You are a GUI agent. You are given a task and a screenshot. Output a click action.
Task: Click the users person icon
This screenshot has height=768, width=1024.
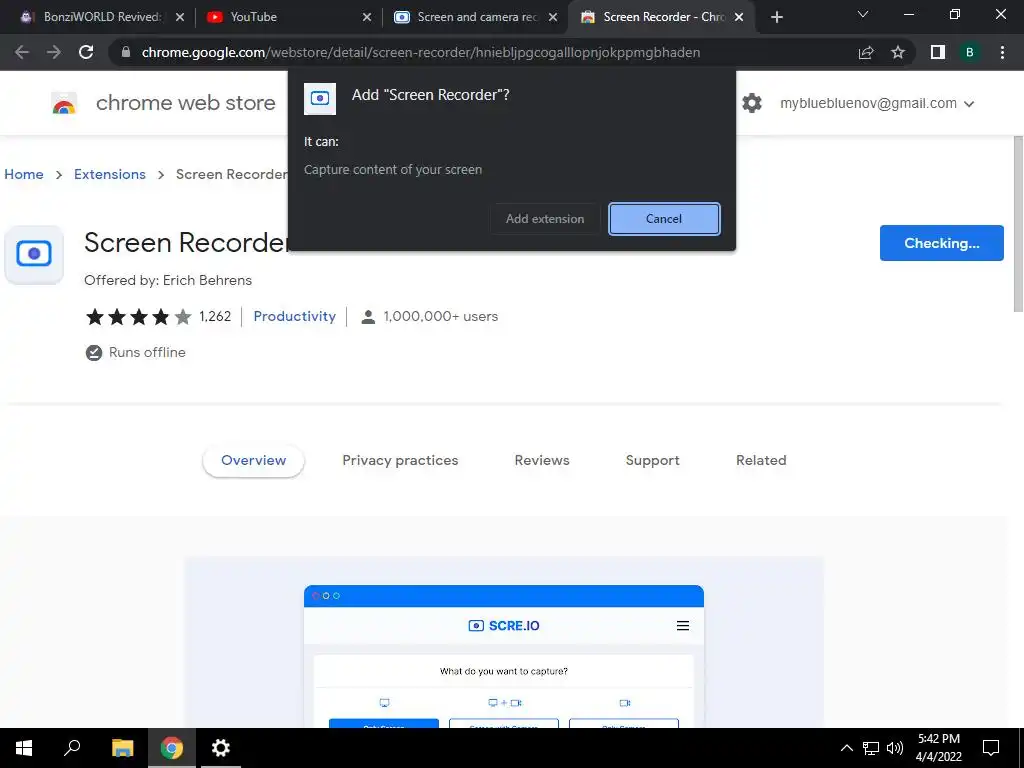[368, 317]
